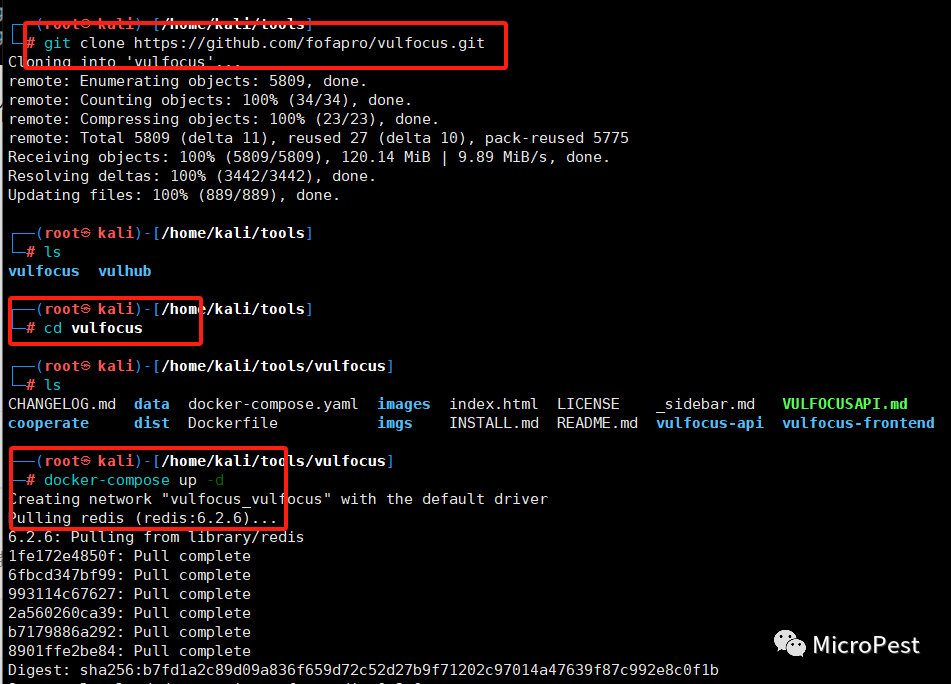Screen dimensions: 951x684
Task: Click CHANGELOG.md in the file listing
Action: pos(62,404)
